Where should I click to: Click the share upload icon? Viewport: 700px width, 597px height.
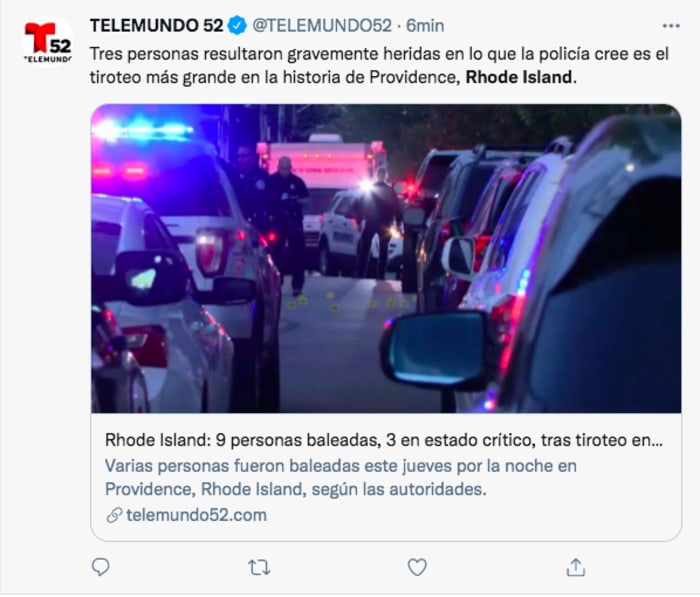575,567
